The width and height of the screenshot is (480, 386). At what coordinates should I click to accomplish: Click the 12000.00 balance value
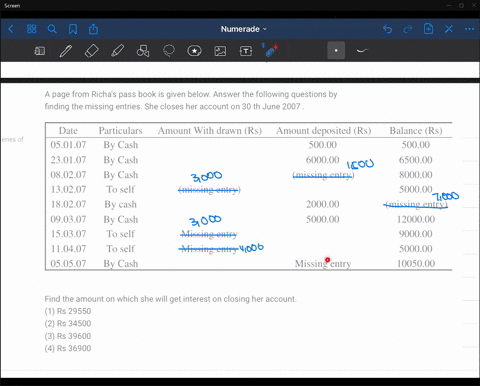(x=416, y=219)
